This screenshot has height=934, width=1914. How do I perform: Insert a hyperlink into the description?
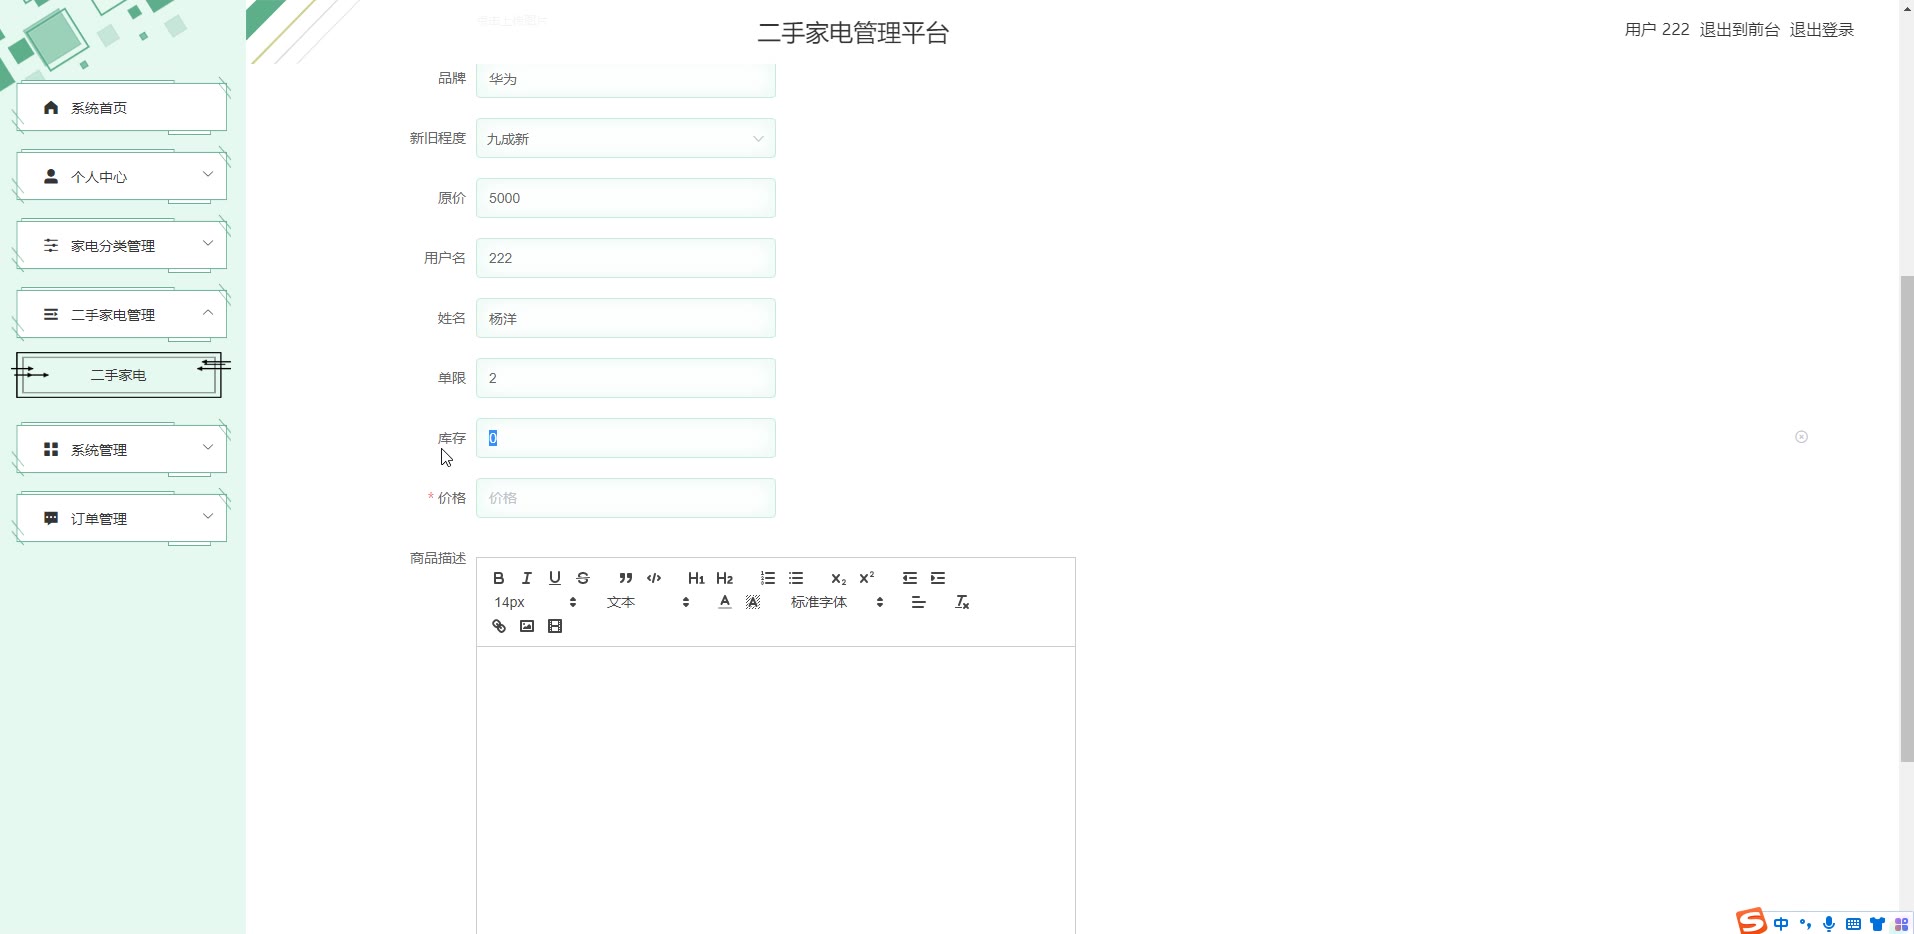(499, 626)
